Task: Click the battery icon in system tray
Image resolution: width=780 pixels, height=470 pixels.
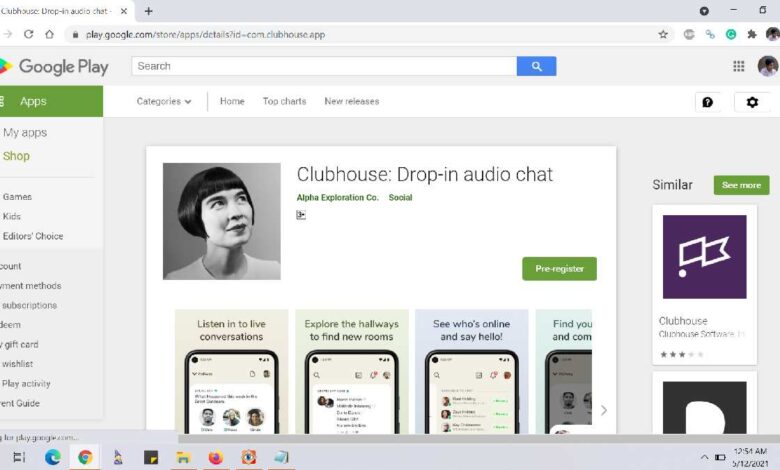Action: 720,457
